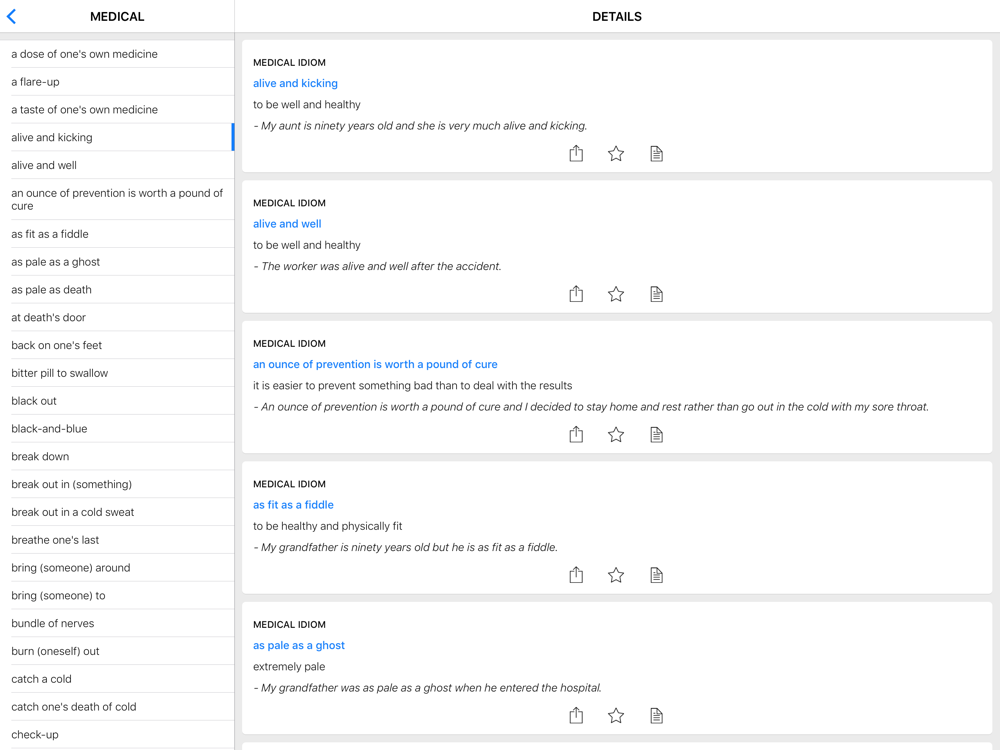Click the 'as pale as a ghost' title link
1000x750 pixels.
[299, 645]
